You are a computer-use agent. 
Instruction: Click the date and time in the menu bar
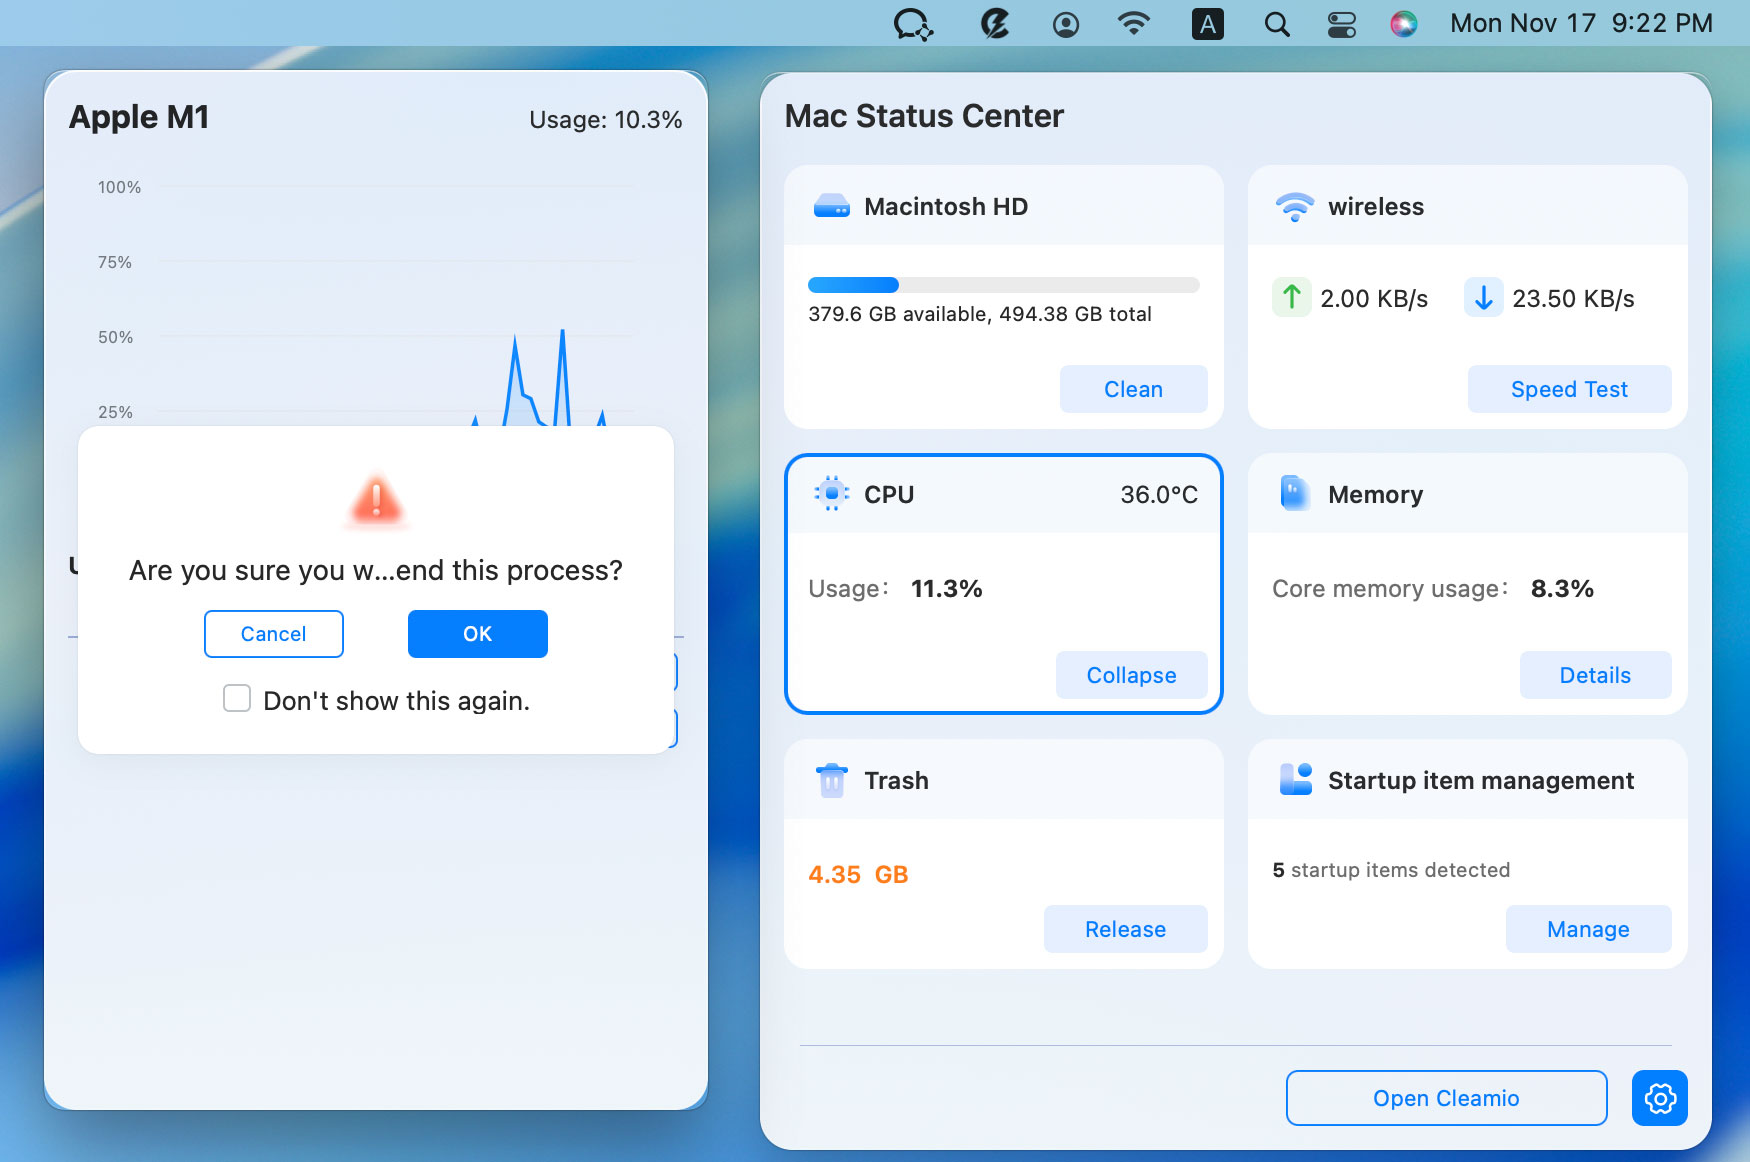coord(1580,23)
